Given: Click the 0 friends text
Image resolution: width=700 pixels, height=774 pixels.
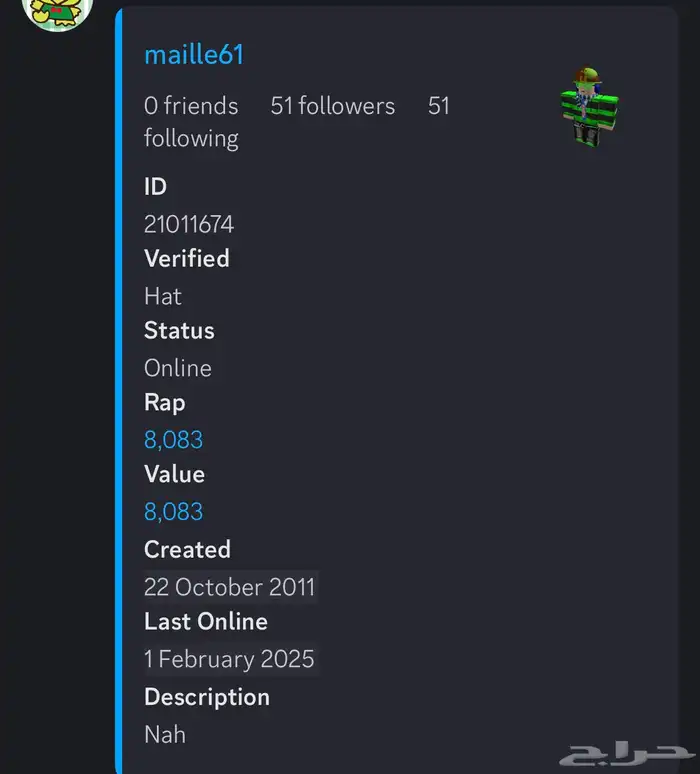Looking at the screenshot, I should 191,106.
